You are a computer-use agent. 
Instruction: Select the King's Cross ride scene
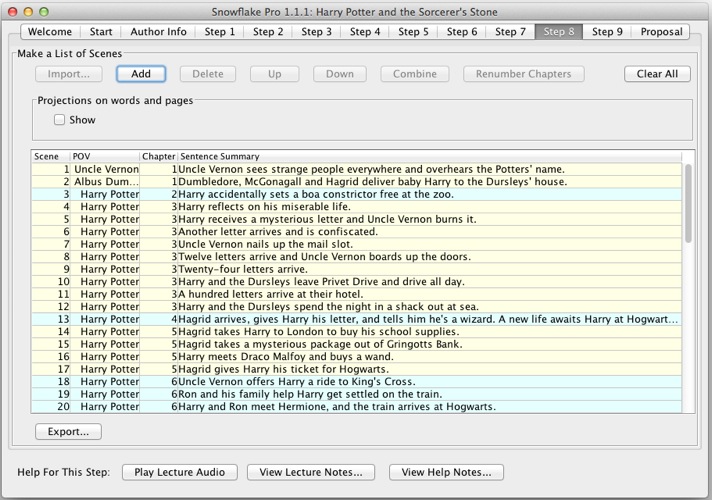(430, 381)
